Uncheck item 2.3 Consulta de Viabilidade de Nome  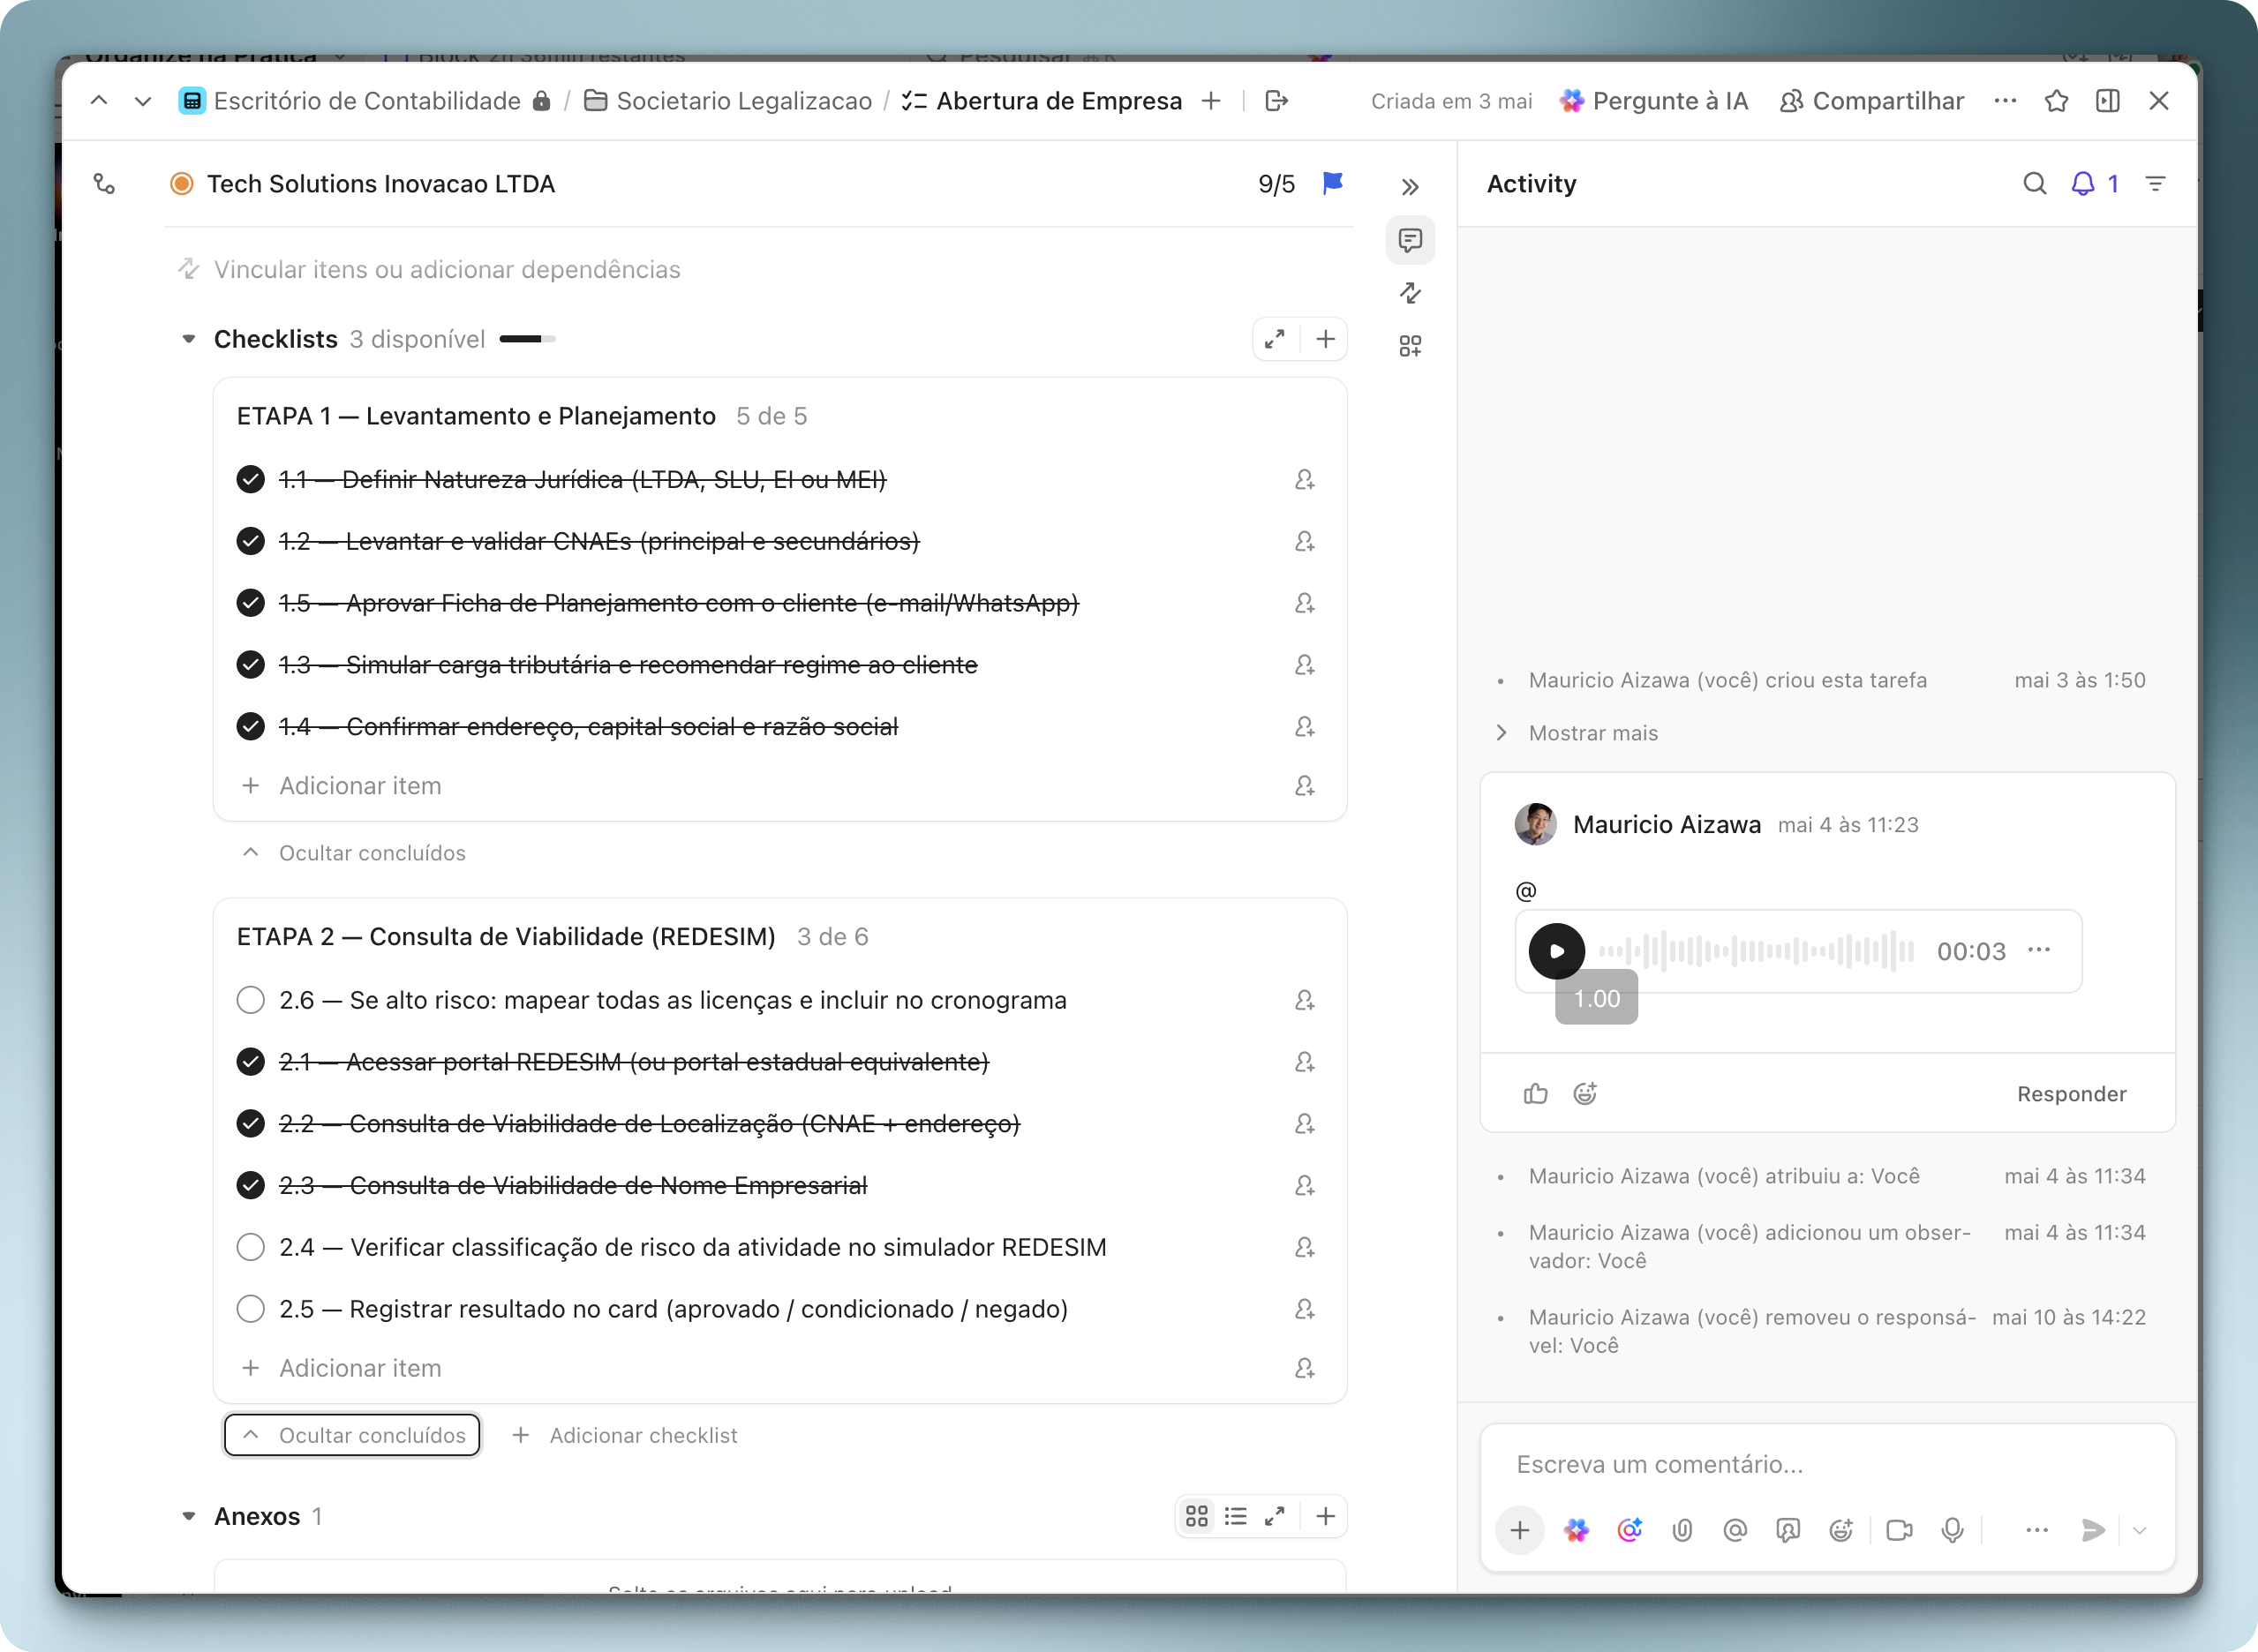(251, 1185)
